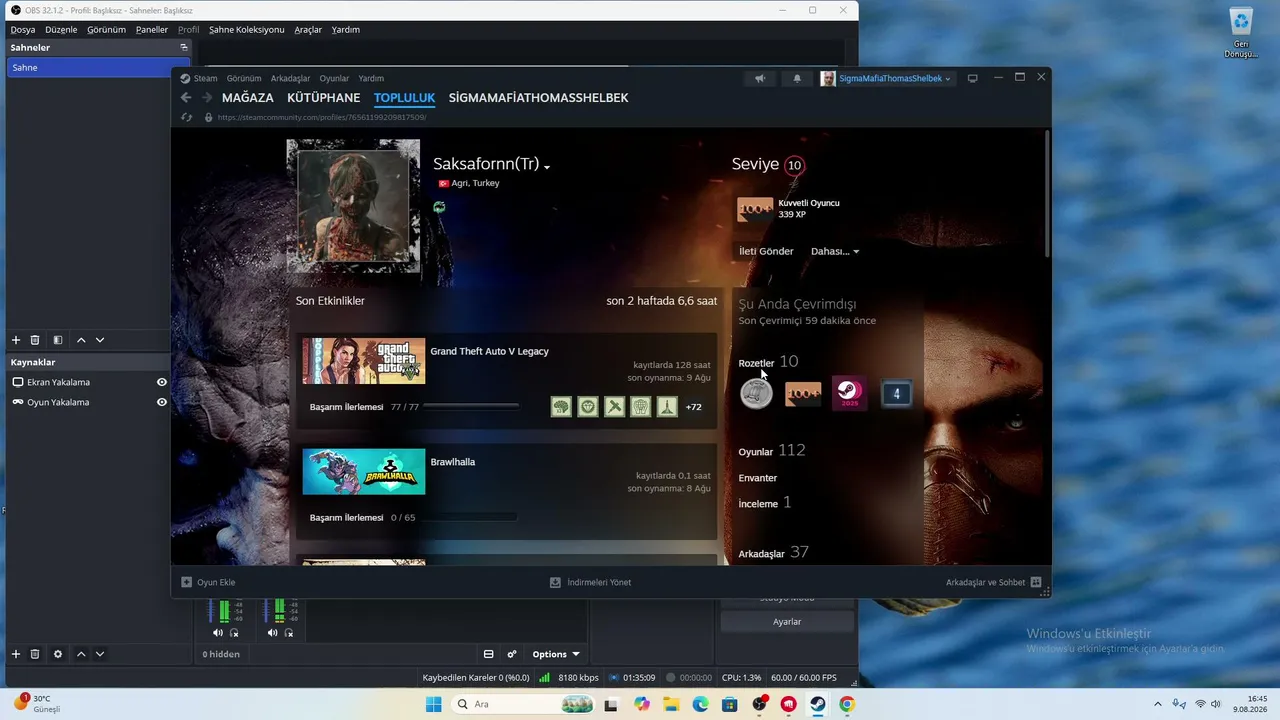
Task: Open source properties gear under Kaynaklar
Action: [58, 654]
